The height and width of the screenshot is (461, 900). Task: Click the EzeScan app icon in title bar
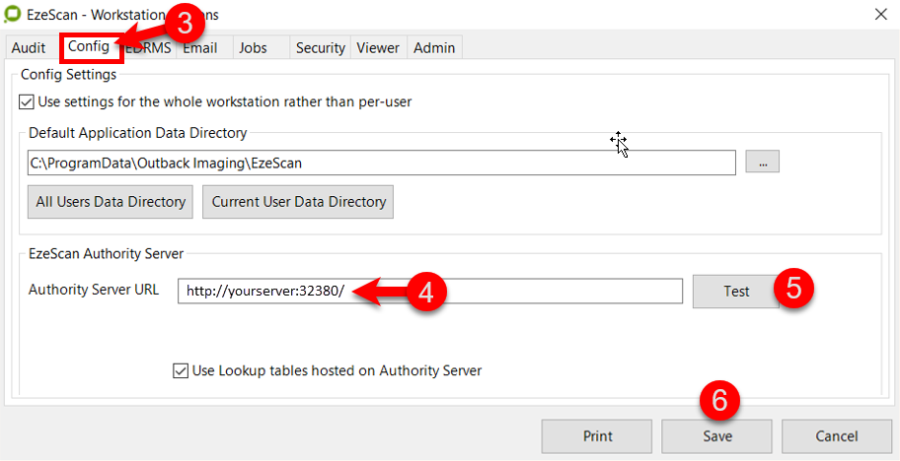point(15,15)
